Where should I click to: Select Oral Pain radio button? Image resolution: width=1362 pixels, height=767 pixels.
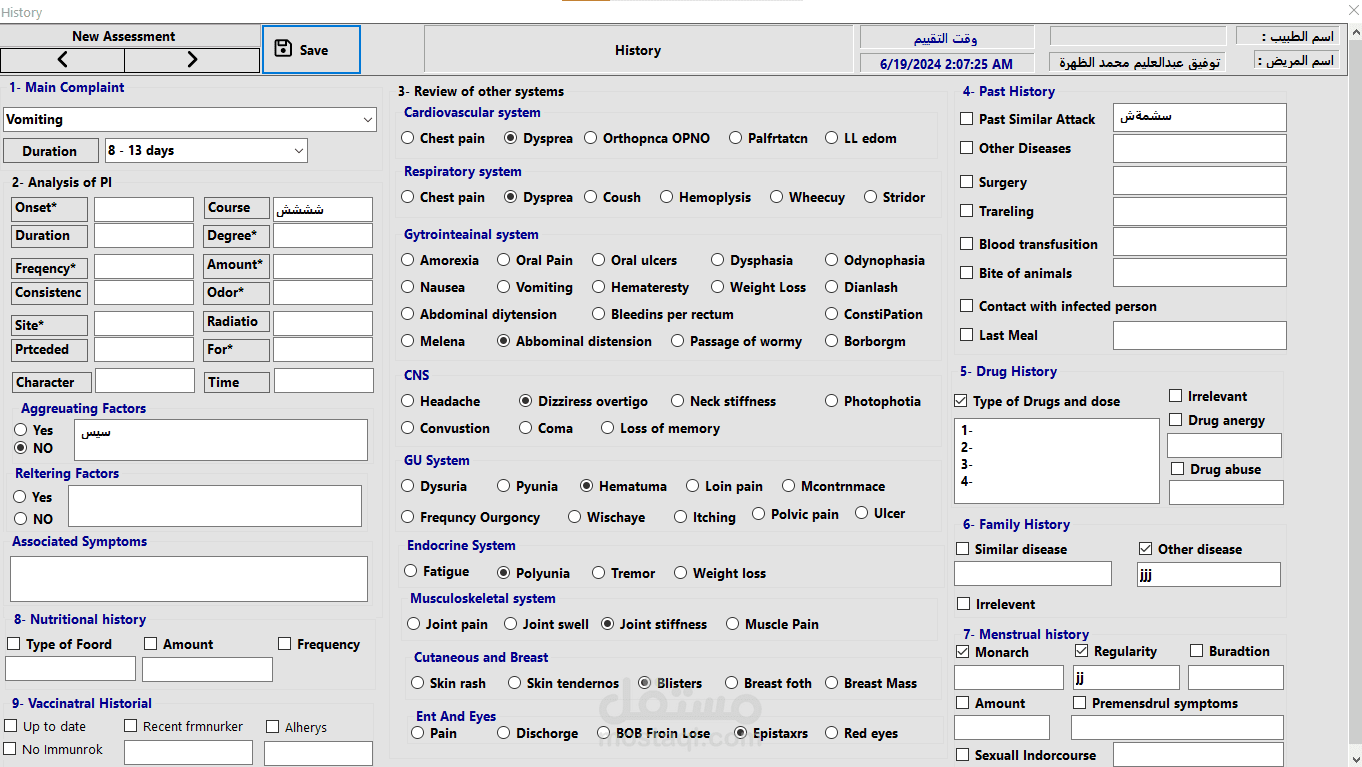(x=504, y=260)
